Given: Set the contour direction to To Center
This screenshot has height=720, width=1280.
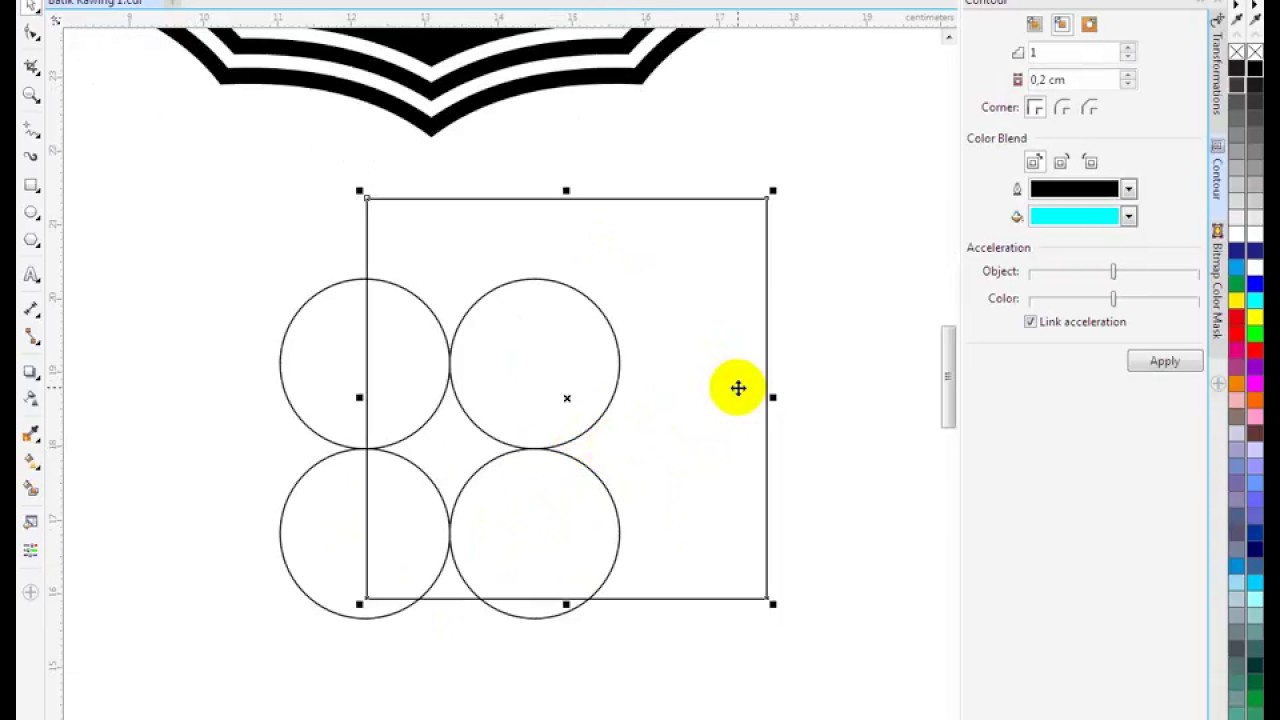Looking at the screenshot, I should 1035,24.
